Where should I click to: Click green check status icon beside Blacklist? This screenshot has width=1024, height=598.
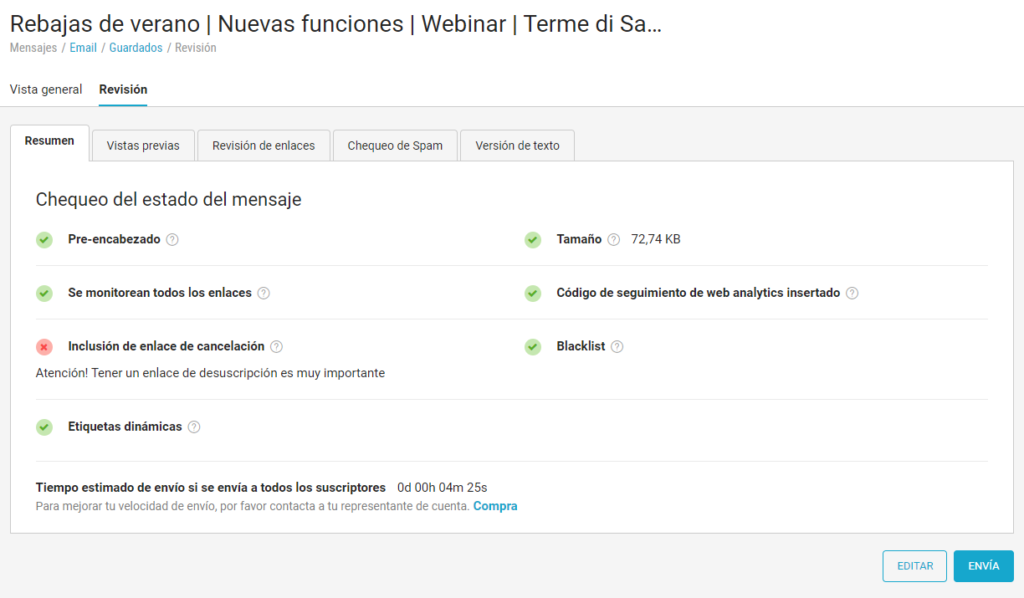click(x=533, y=347)
